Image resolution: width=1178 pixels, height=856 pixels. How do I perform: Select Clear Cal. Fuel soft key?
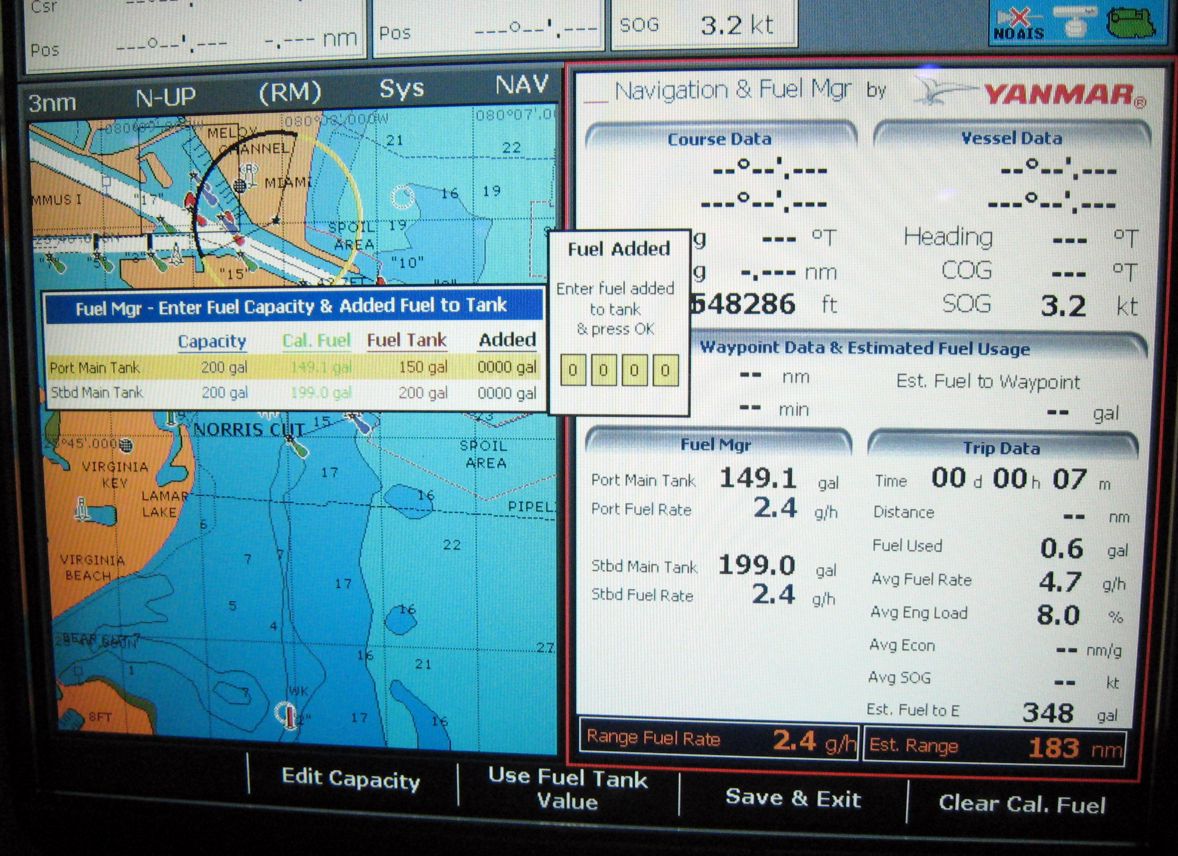[1022, 804]
